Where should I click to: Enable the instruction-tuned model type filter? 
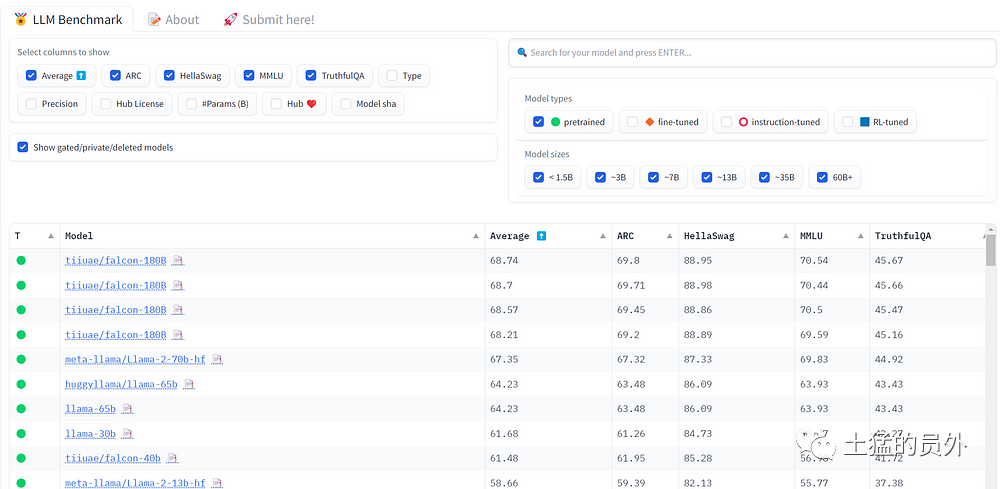click(x=726, y=121)
